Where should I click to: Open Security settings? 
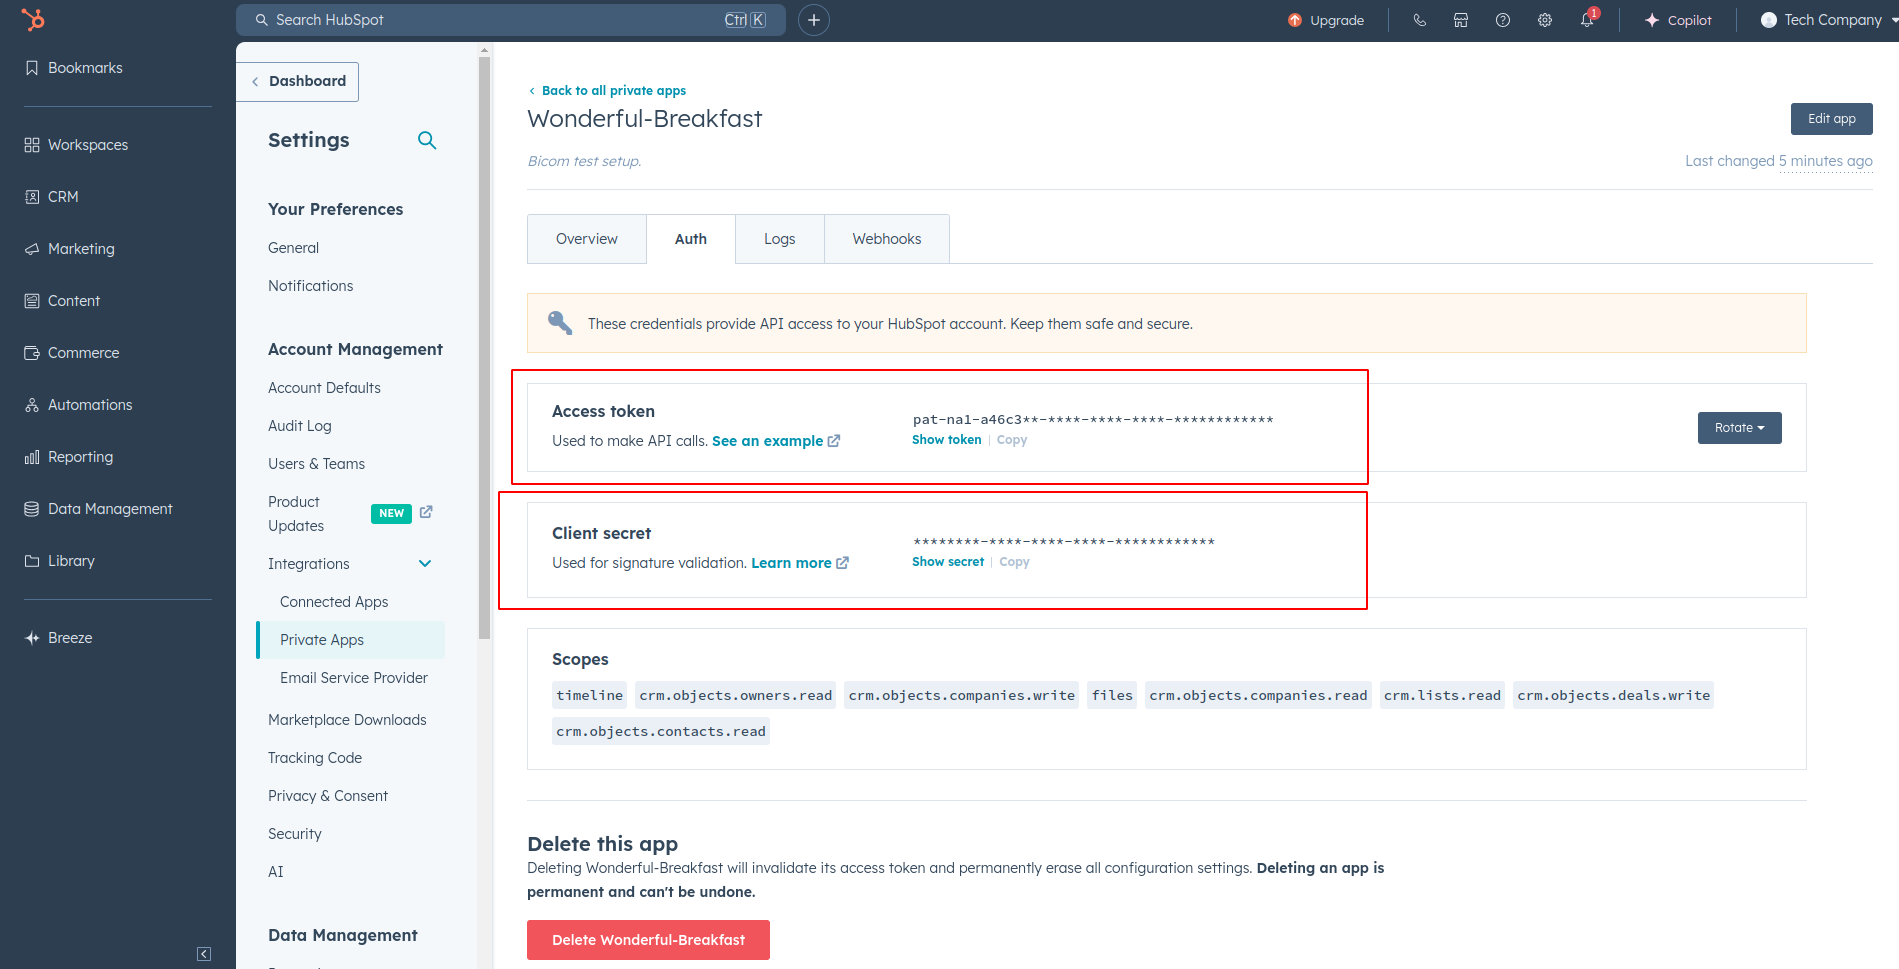pos(295,834)
